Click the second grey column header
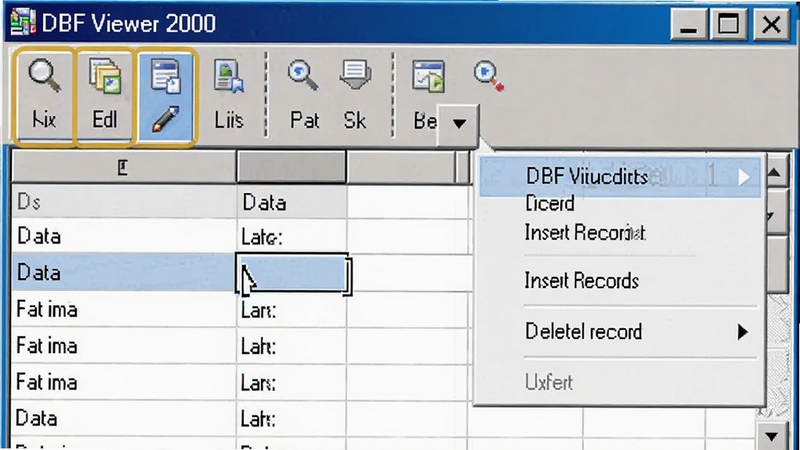The height and width of the screenshot is (450, 800). [x=291, y=166]
